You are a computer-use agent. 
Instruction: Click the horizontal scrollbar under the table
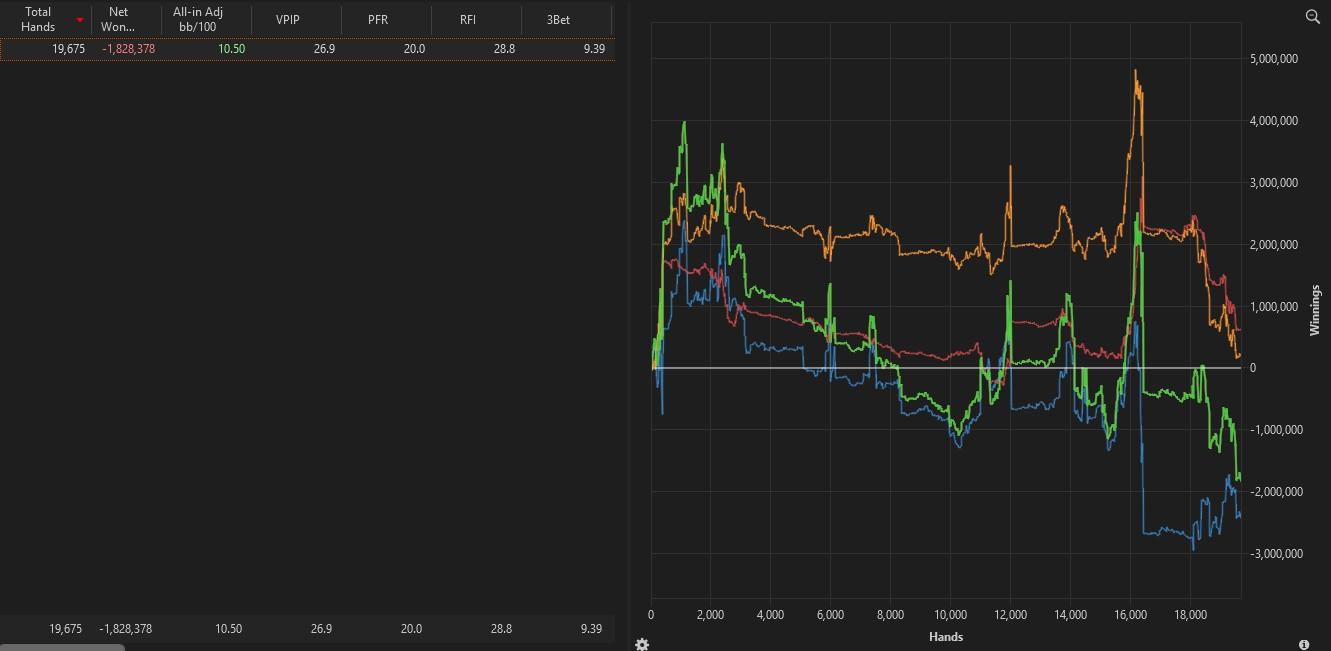[62, 647]
